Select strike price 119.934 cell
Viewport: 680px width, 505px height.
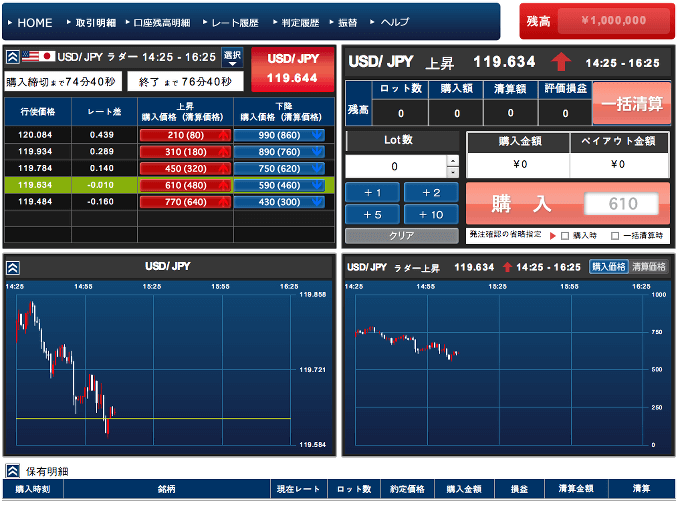click(38, 151)
